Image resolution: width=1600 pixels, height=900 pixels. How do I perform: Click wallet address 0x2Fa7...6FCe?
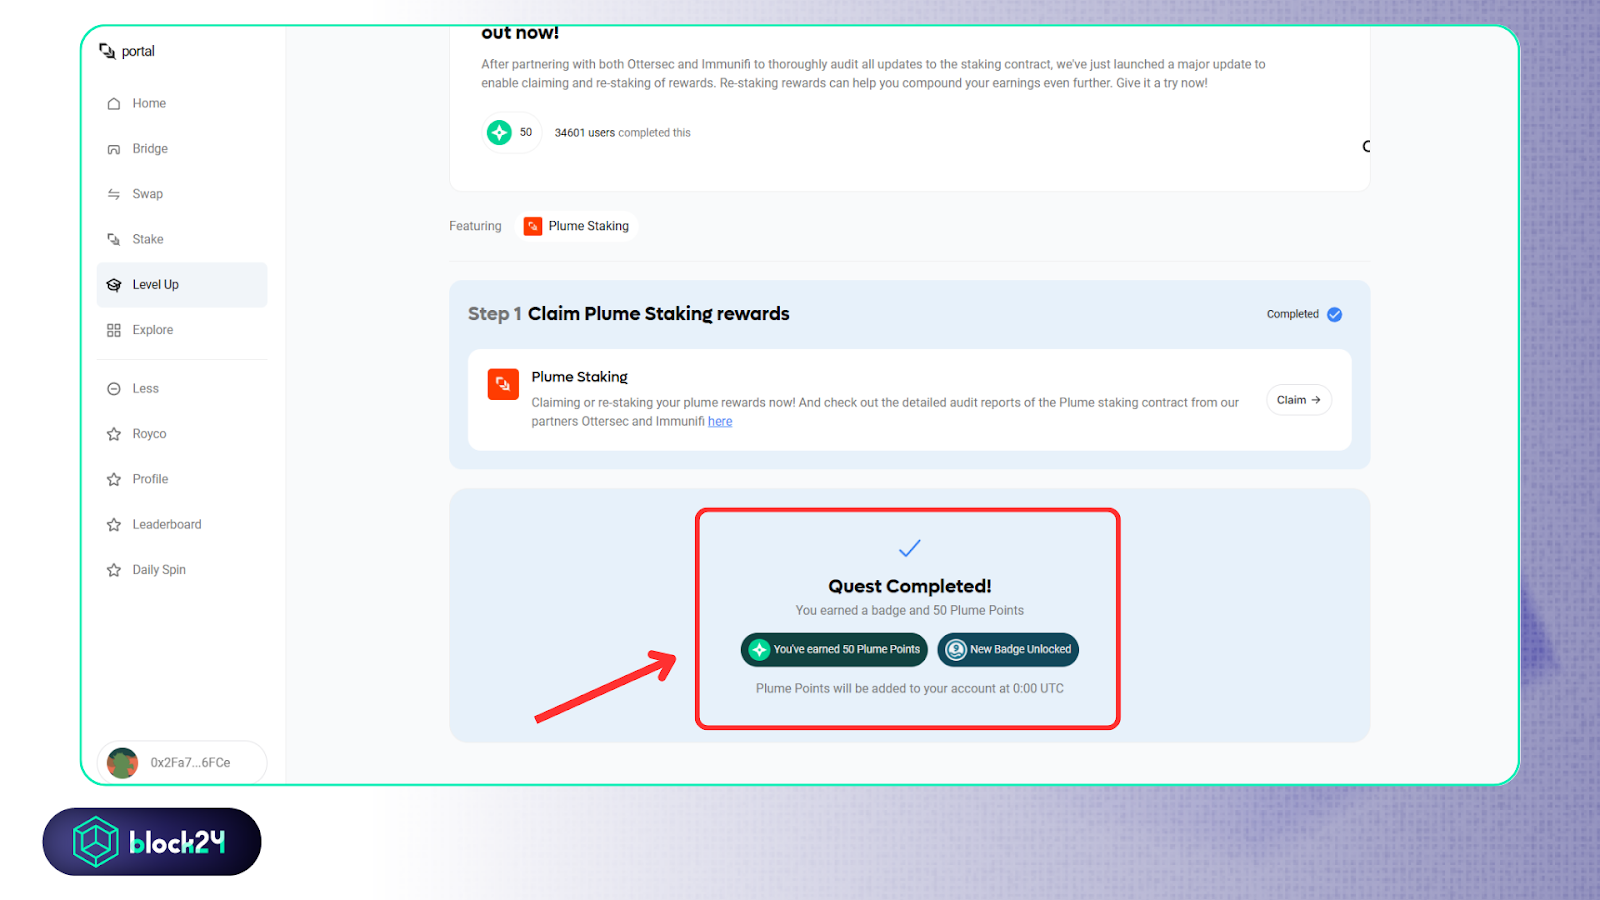189,762
